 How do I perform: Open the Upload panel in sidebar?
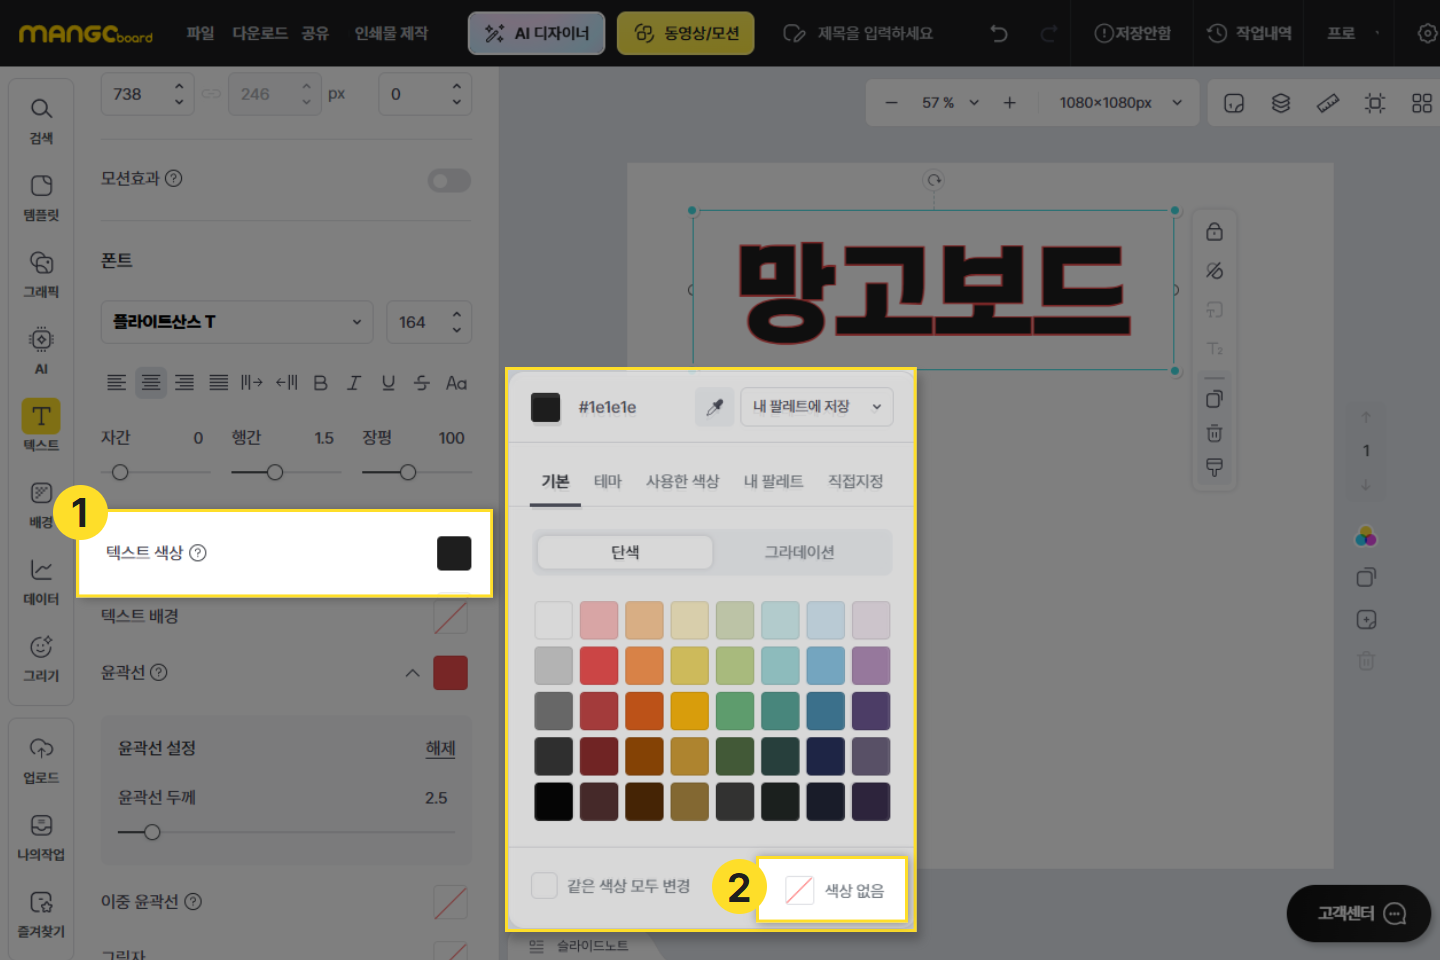(x=41, y=760)
